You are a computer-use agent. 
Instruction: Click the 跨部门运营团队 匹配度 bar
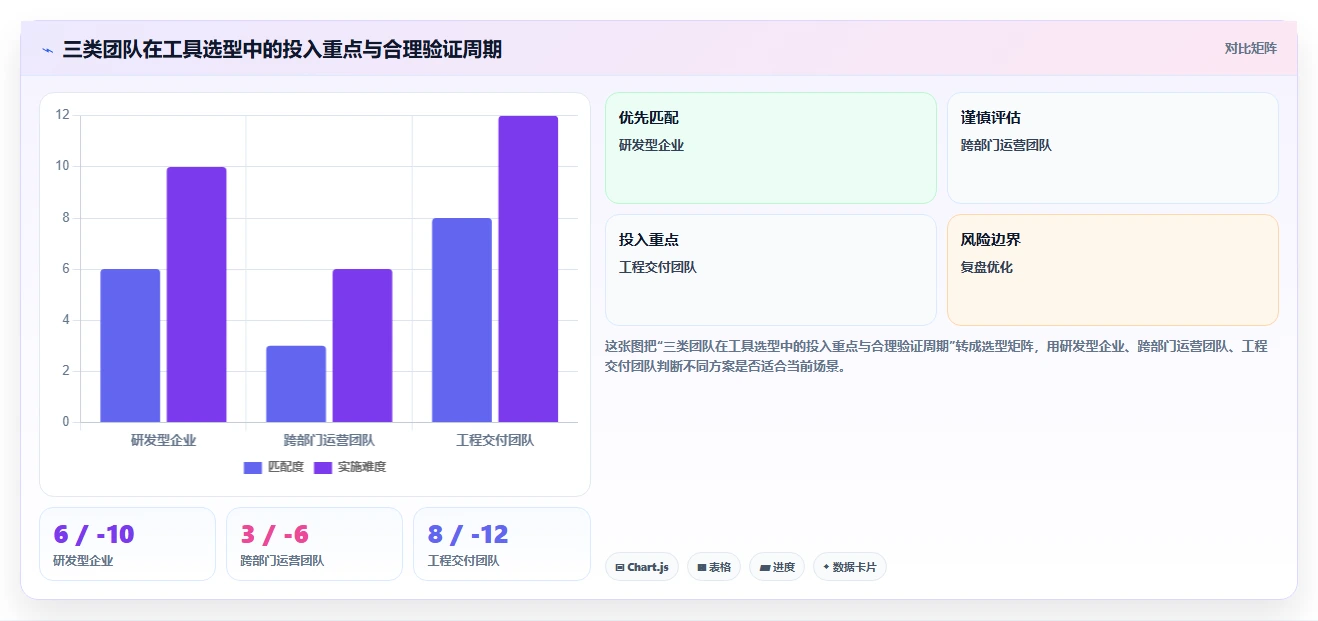click(296, 384)
